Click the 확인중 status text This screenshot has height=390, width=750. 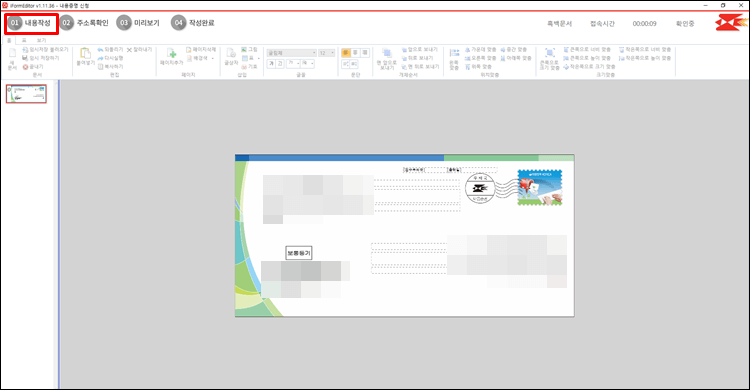tap(685, 23)
